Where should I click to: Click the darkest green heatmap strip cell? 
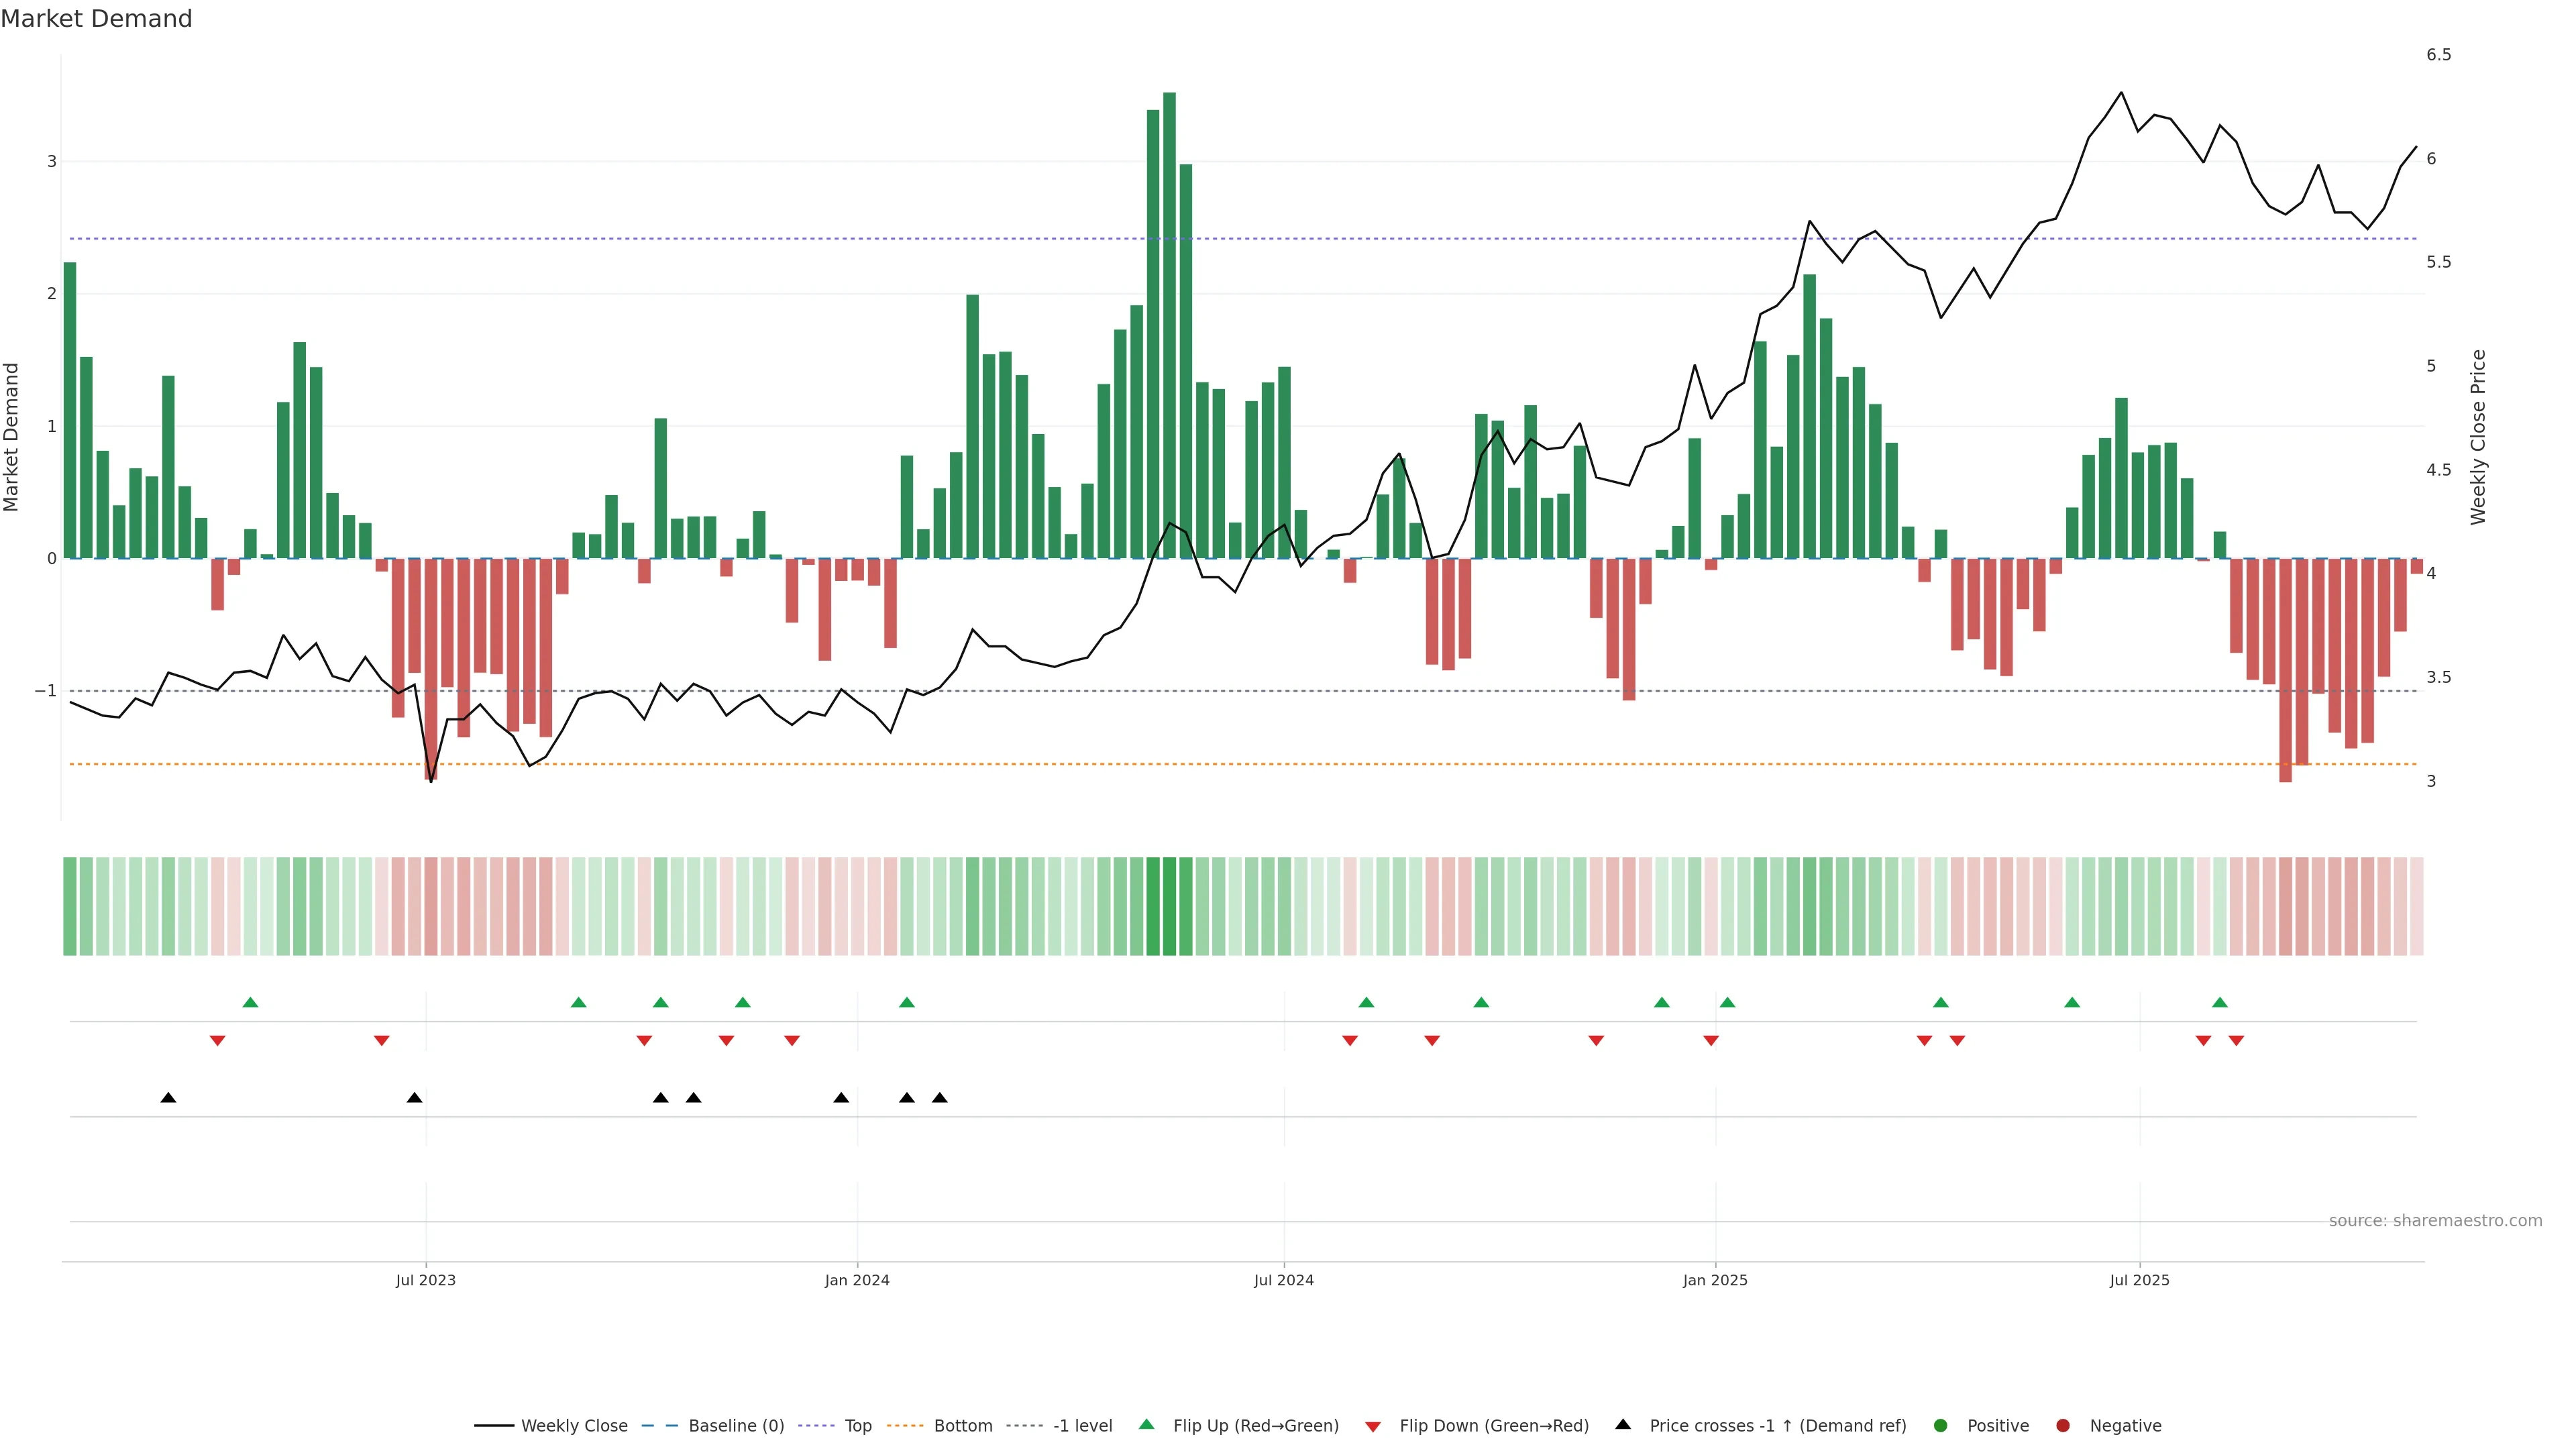pyautogui.click(x=1169, y=906)
